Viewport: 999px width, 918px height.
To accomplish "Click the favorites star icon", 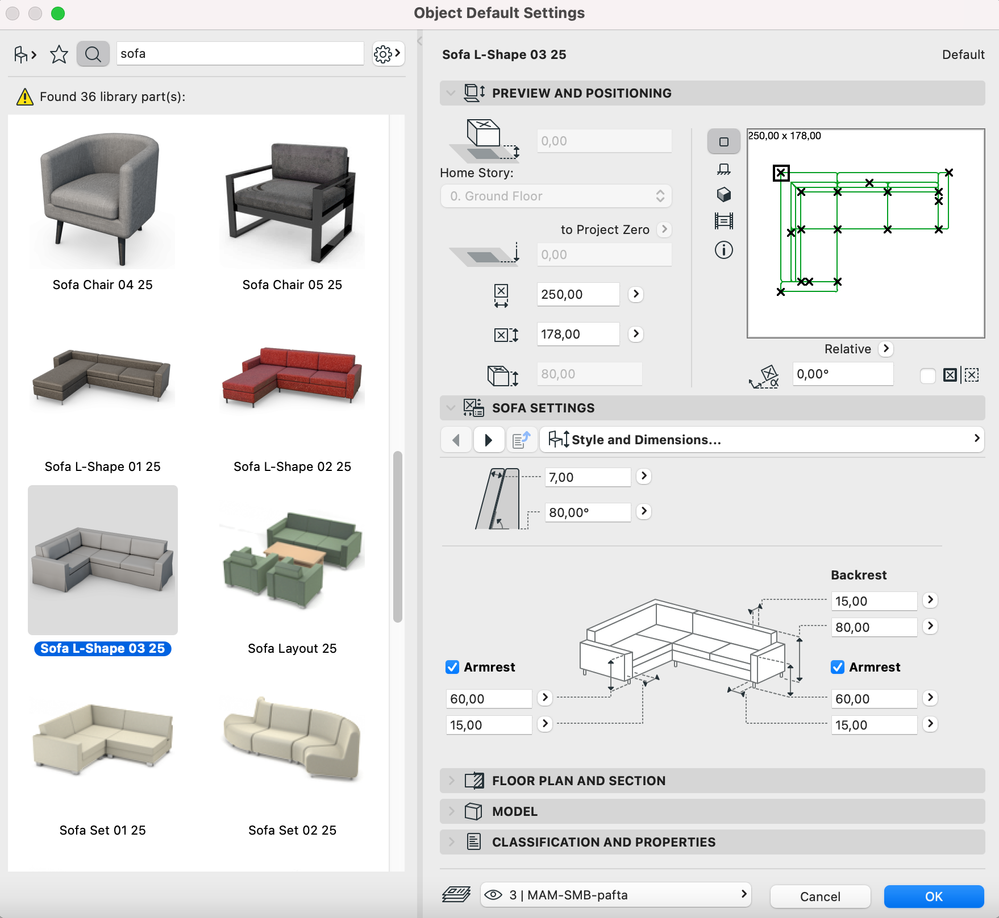I will click(59, 54).
